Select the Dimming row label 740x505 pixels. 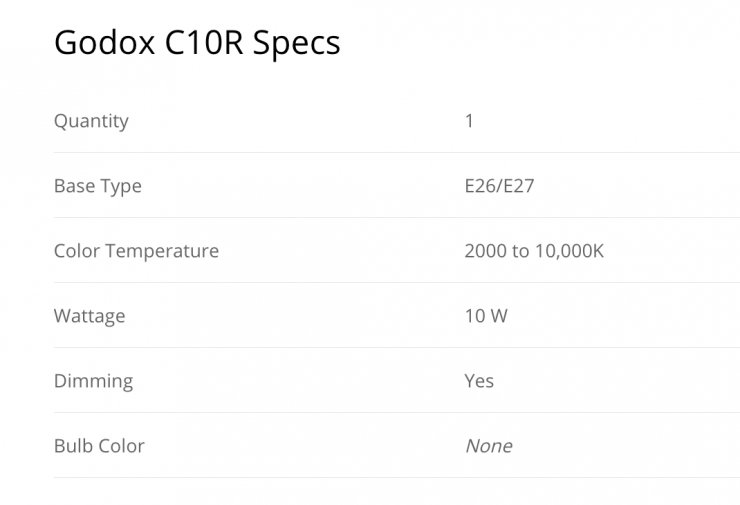point(93,381)
